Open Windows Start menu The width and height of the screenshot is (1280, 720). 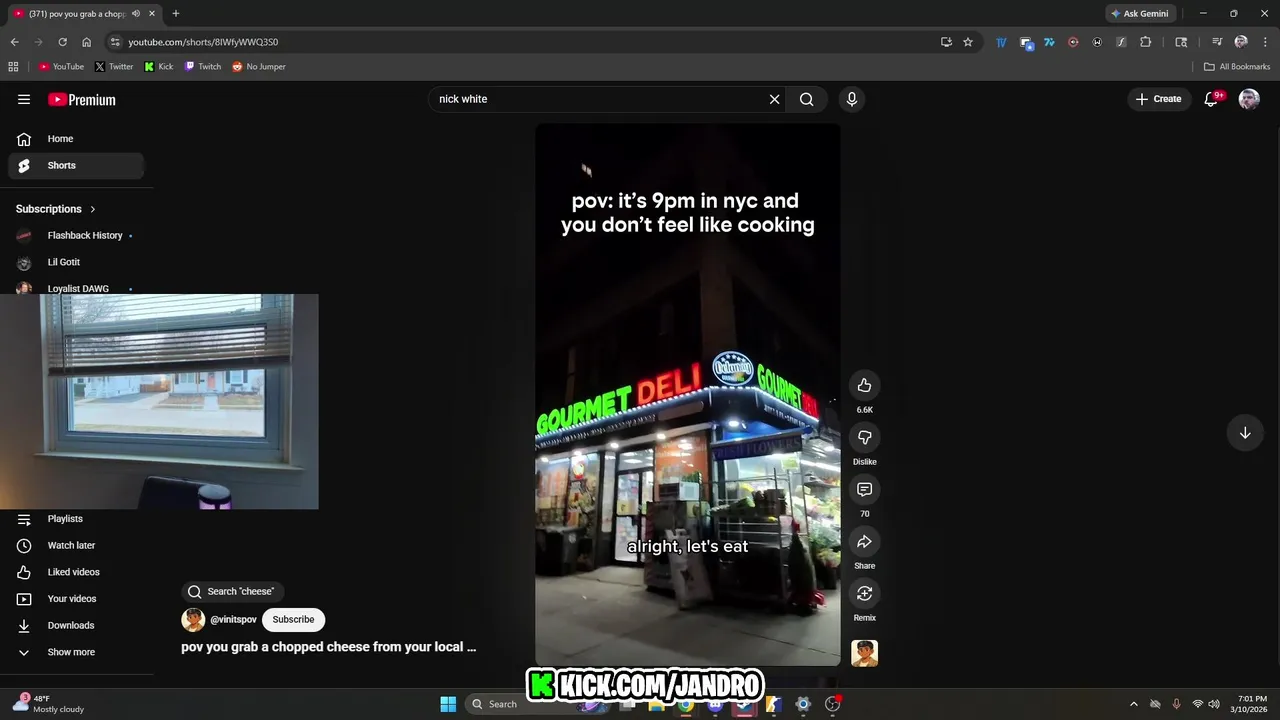(448, 704)
